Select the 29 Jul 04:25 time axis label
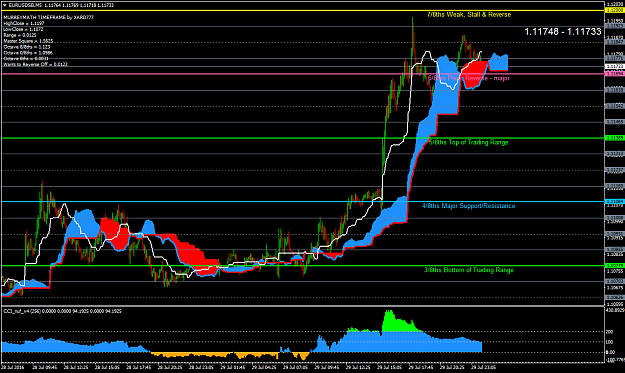 coord(264,367)
